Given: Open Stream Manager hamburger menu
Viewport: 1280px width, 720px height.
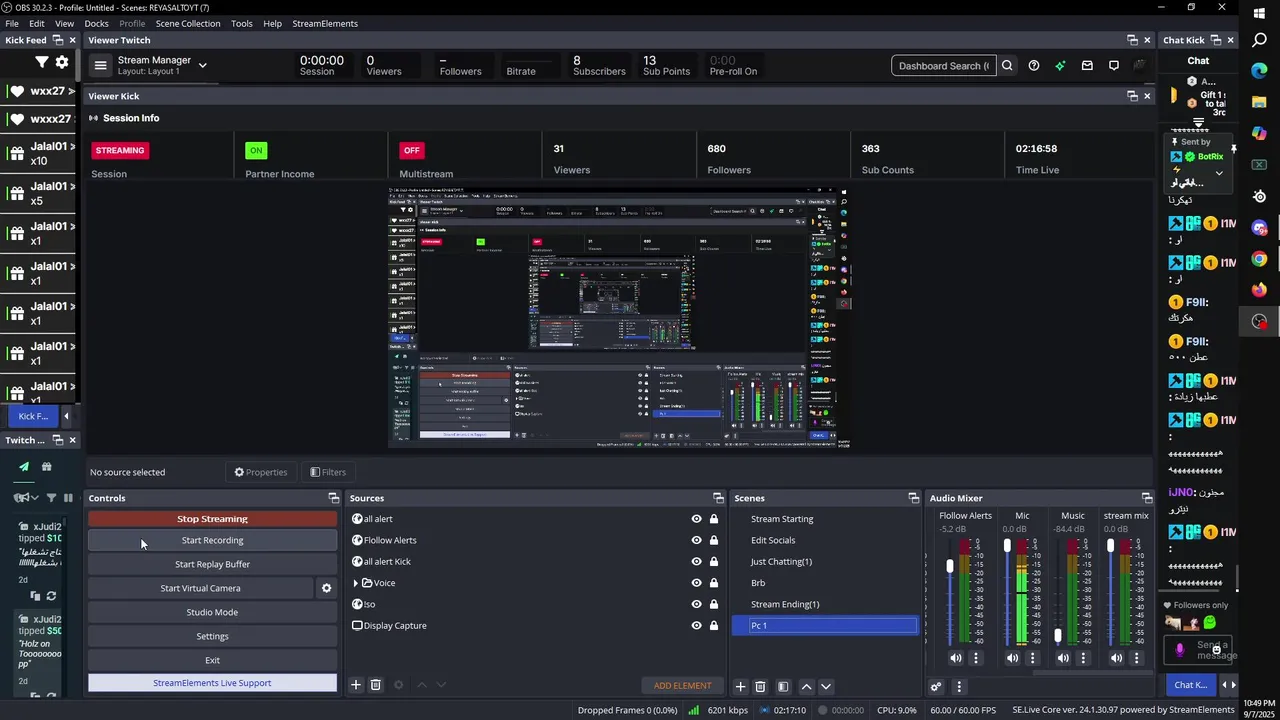Looking at the screenshot, I should [100, 66].
